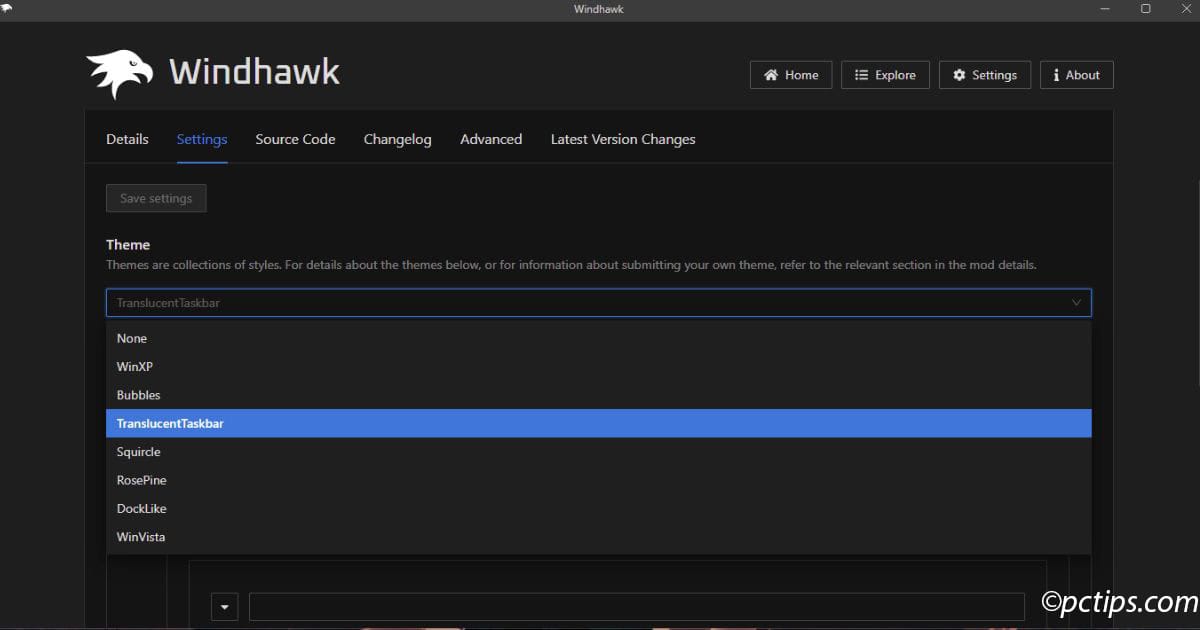Viewport: 1200px width, 630px height.
Task: Choose the WinVista theme
Action: 598,537
